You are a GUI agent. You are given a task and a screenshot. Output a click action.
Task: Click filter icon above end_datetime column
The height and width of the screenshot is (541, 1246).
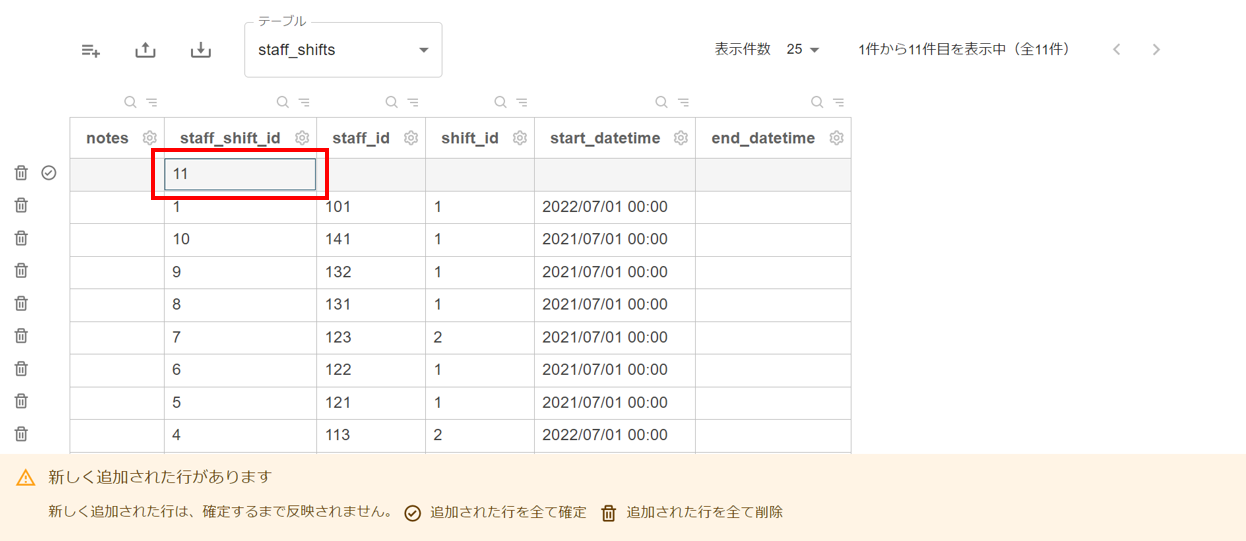tap(839, 102)
